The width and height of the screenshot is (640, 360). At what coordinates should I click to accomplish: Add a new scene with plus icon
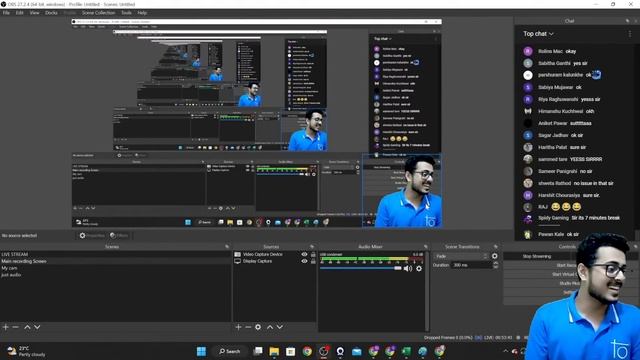pyautogui.click(x=6, y=327)
